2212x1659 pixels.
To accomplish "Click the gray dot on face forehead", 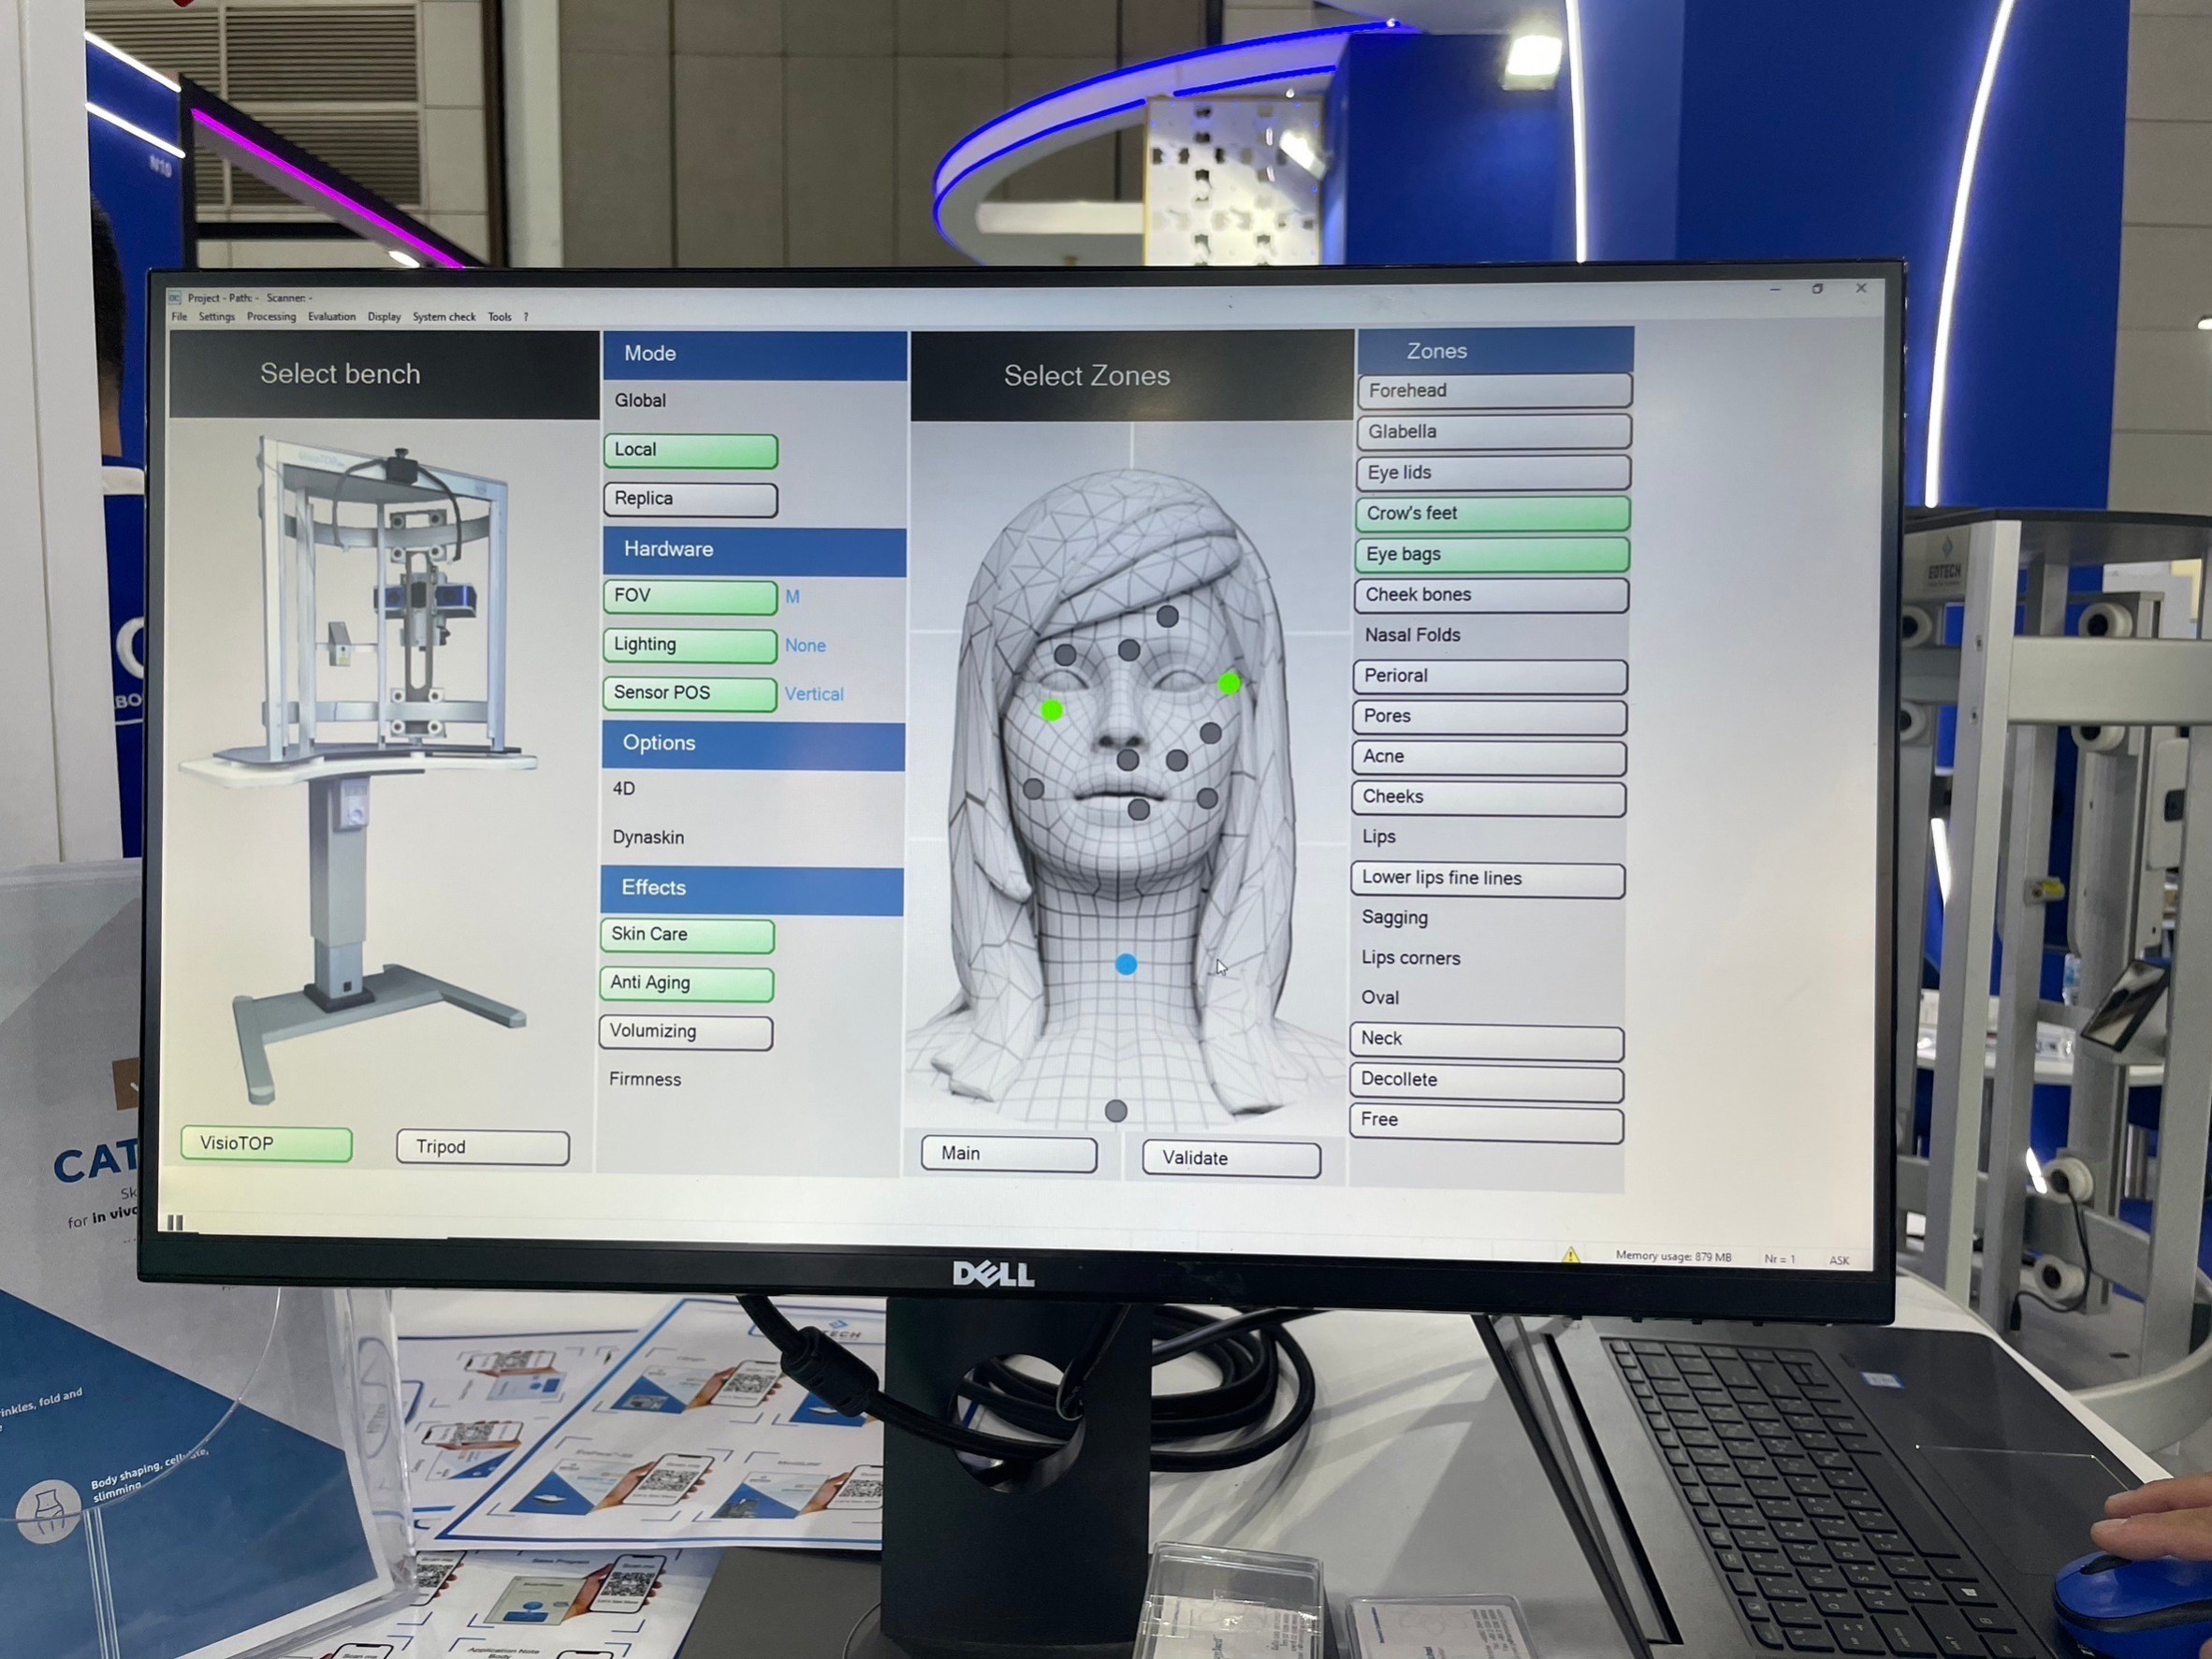I will (1167, 617).
